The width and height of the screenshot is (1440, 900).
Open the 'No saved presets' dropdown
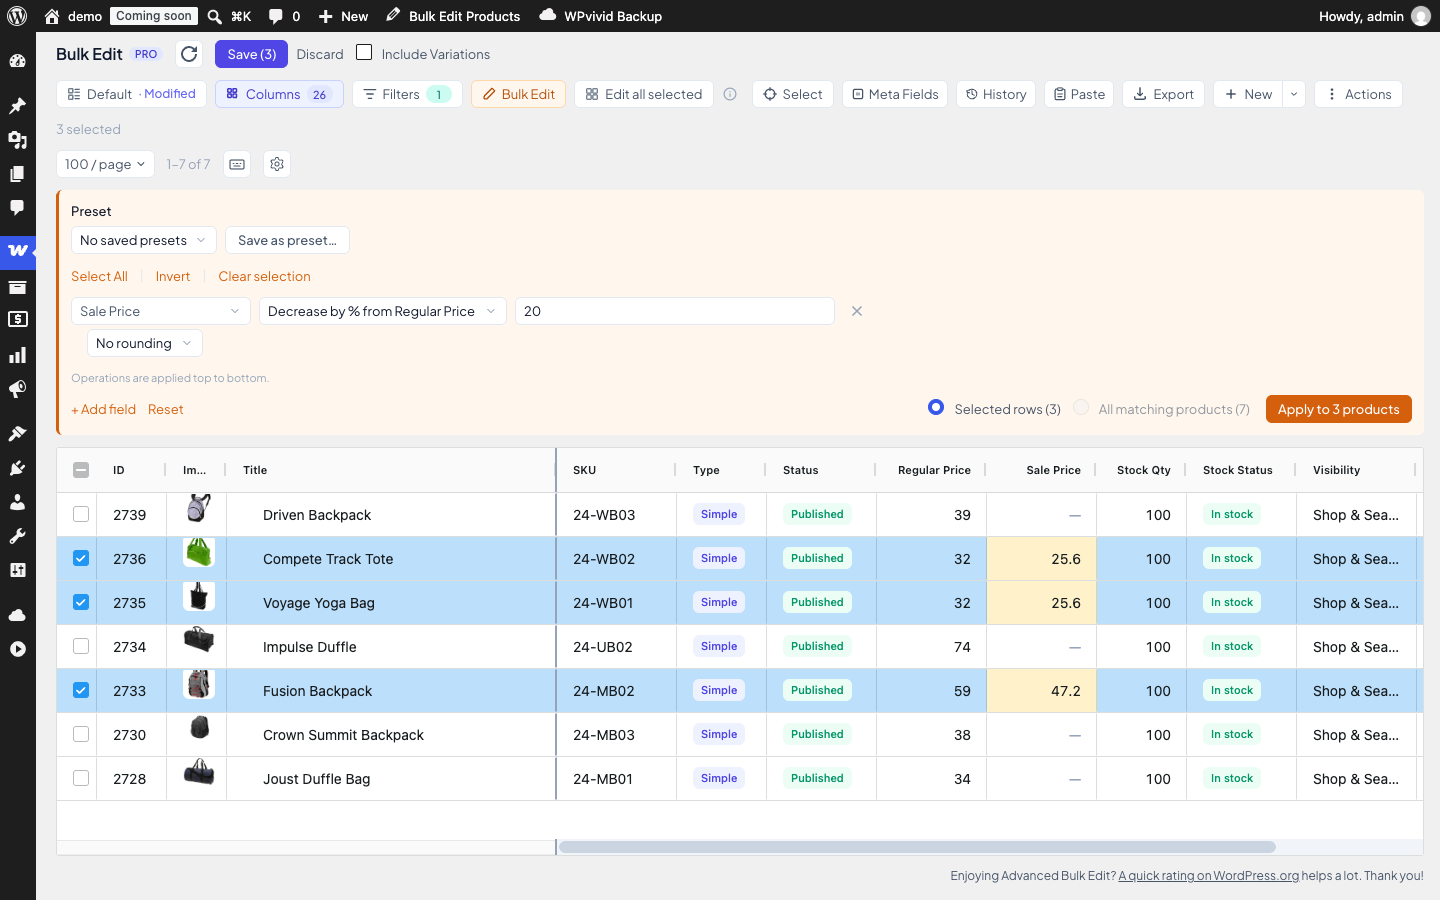[143, 240]
